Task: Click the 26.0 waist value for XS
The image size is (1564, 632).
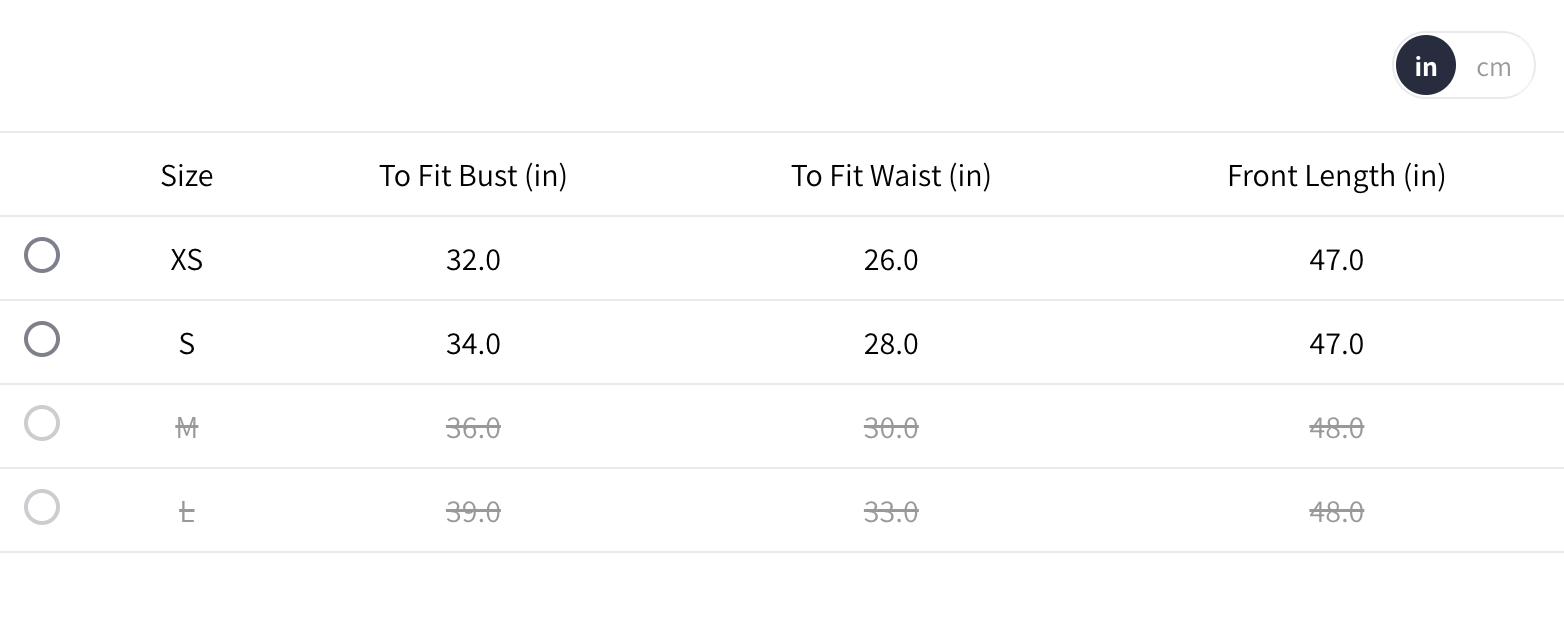Action: tap(891, 260)
